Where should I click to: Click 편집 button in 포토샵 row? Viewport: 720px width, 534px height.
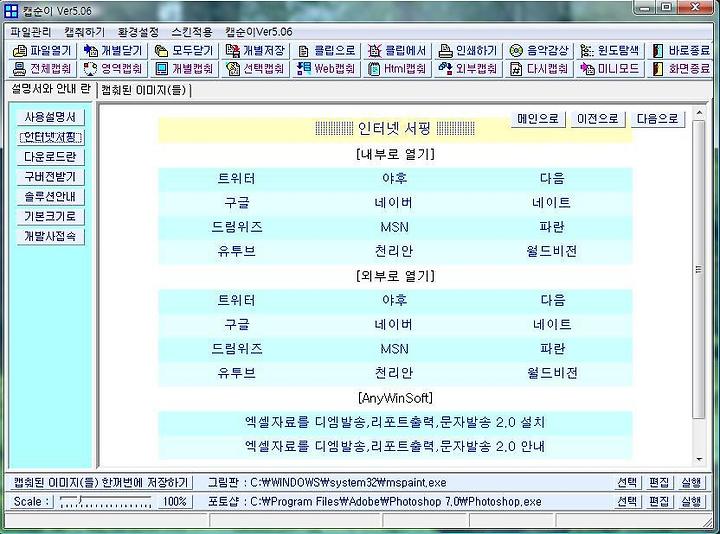click(x=659, y=501)
